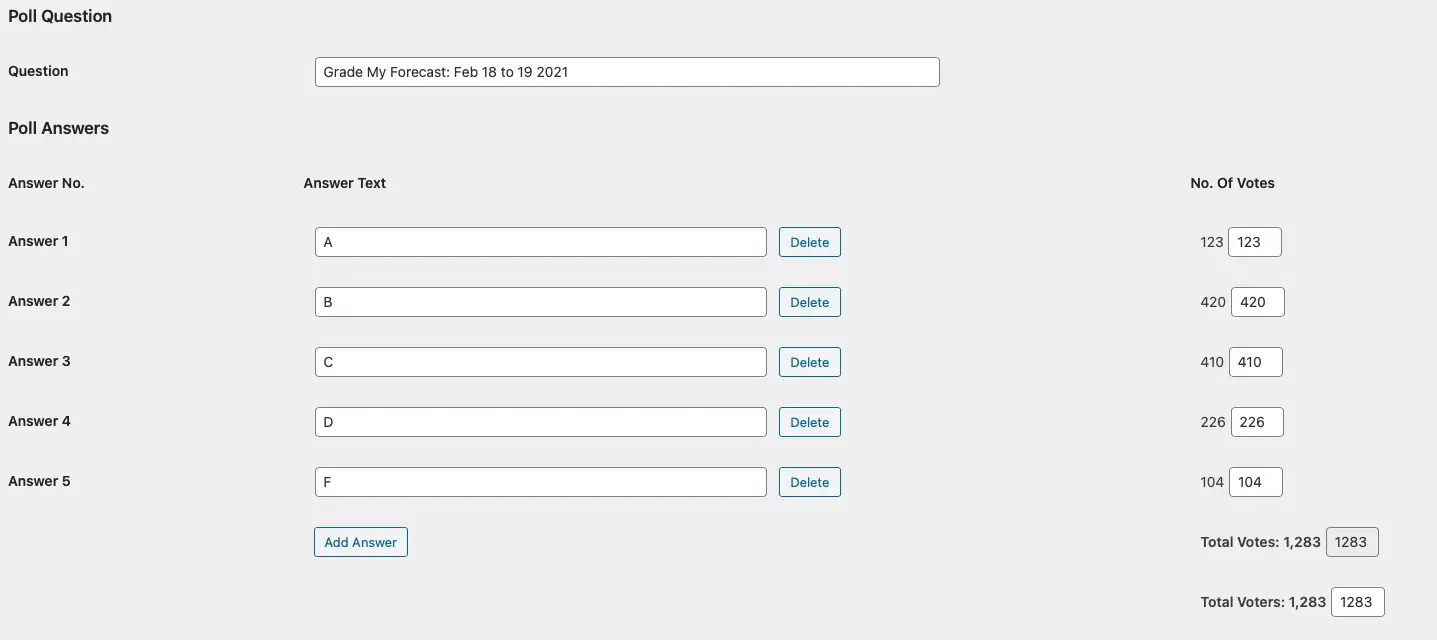Click the Total Voters field showing 1283
The height and width of the screenshot is (640, 1437).
[x=1358, y=602]
